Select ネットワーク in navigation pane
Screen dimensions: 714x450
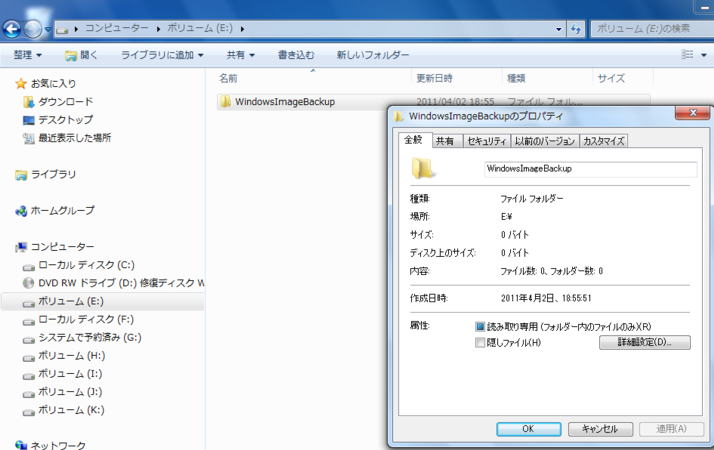(x=50, y=445)
